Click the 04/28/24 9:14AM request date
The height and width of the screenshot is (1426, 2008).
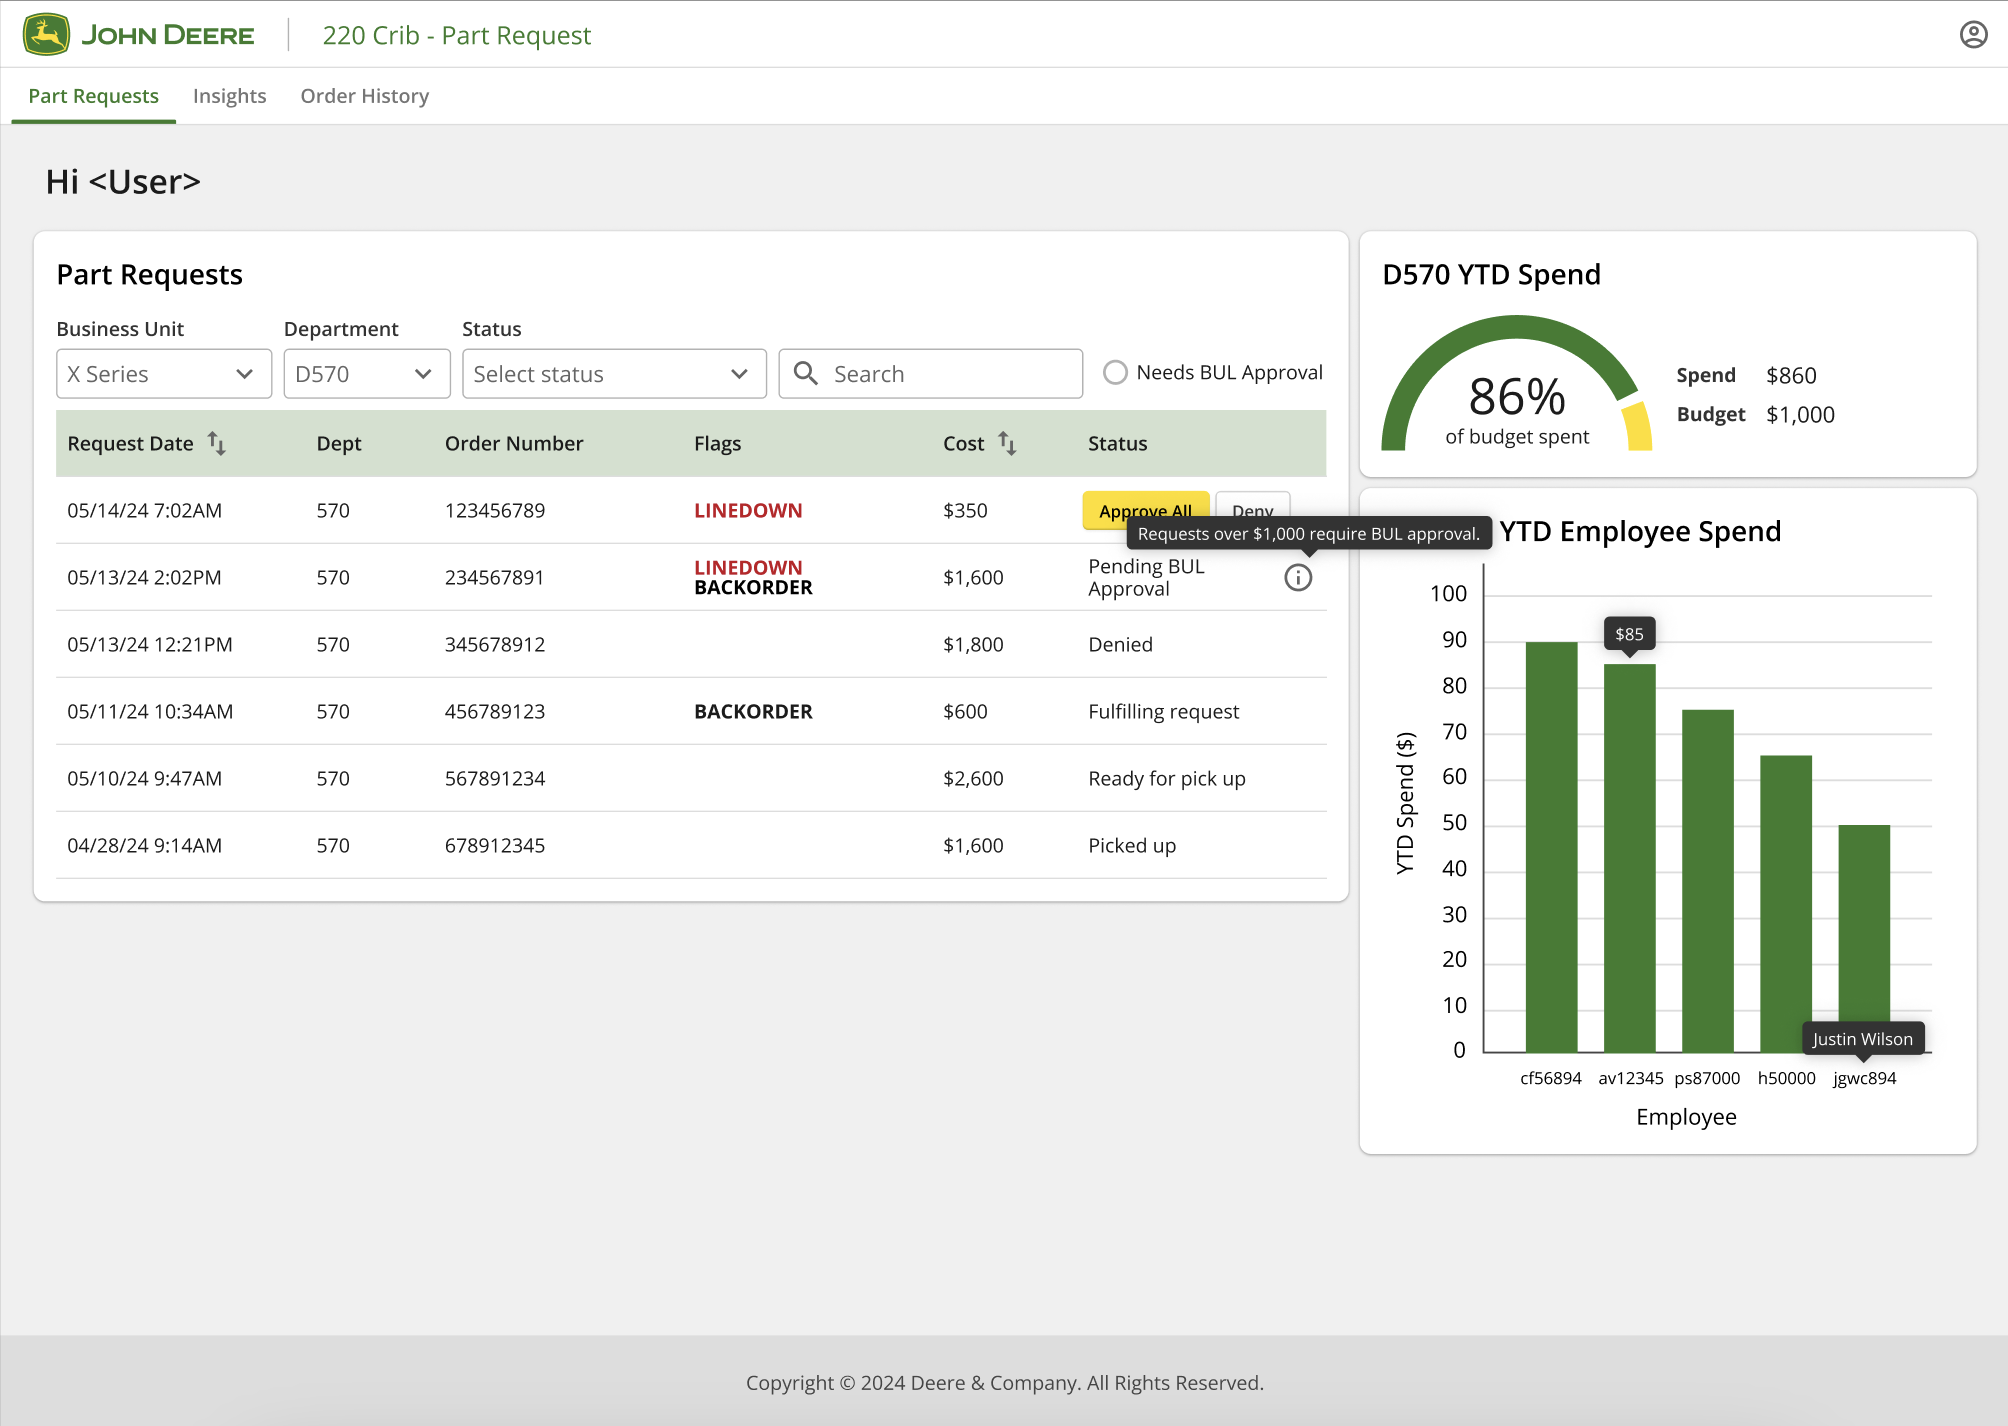pyautogui.click(x=145, y=845)
